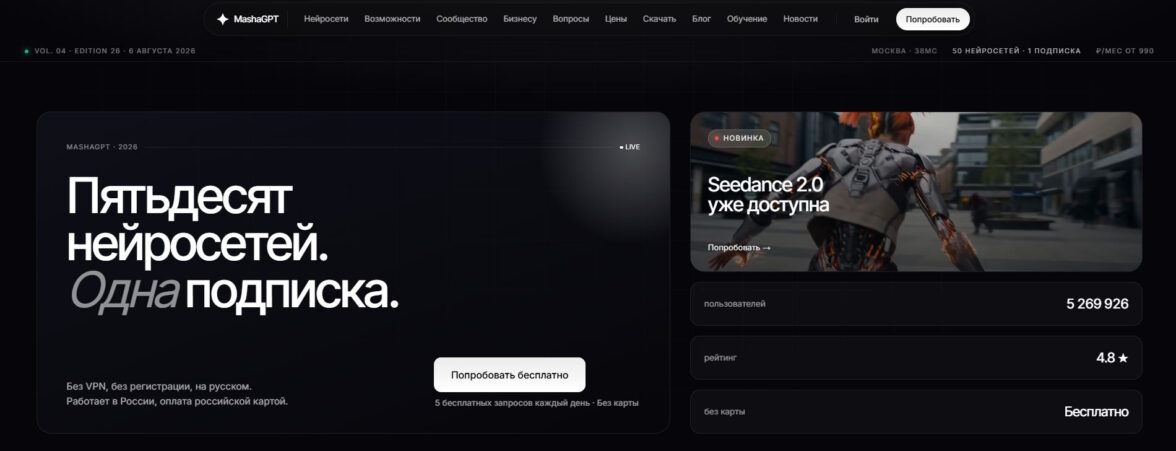Click the green status dot before VOL. 04
The height and width of the screenshot is (451, 1176).
coord(26,51)
